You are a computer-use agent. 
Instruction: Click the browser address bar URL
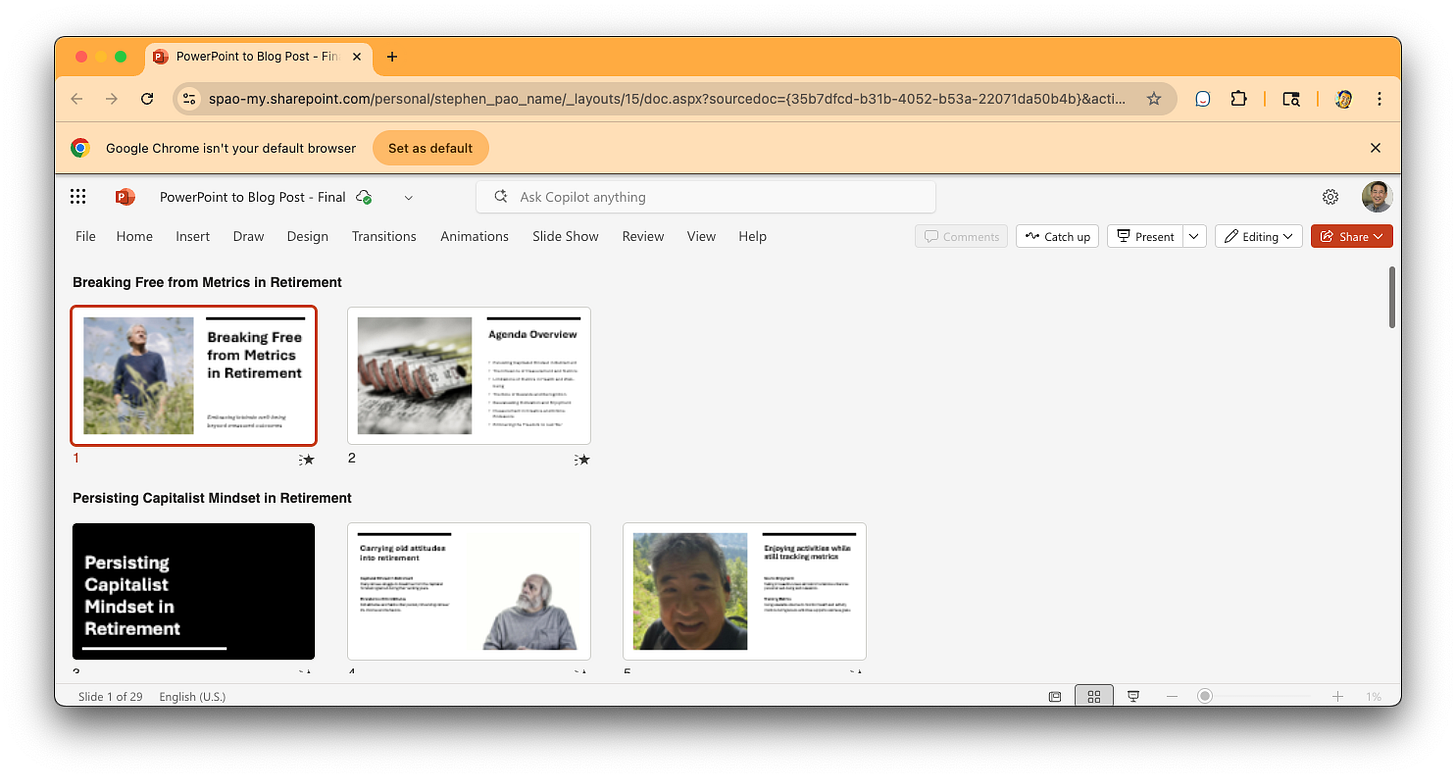tap(667, 99)
